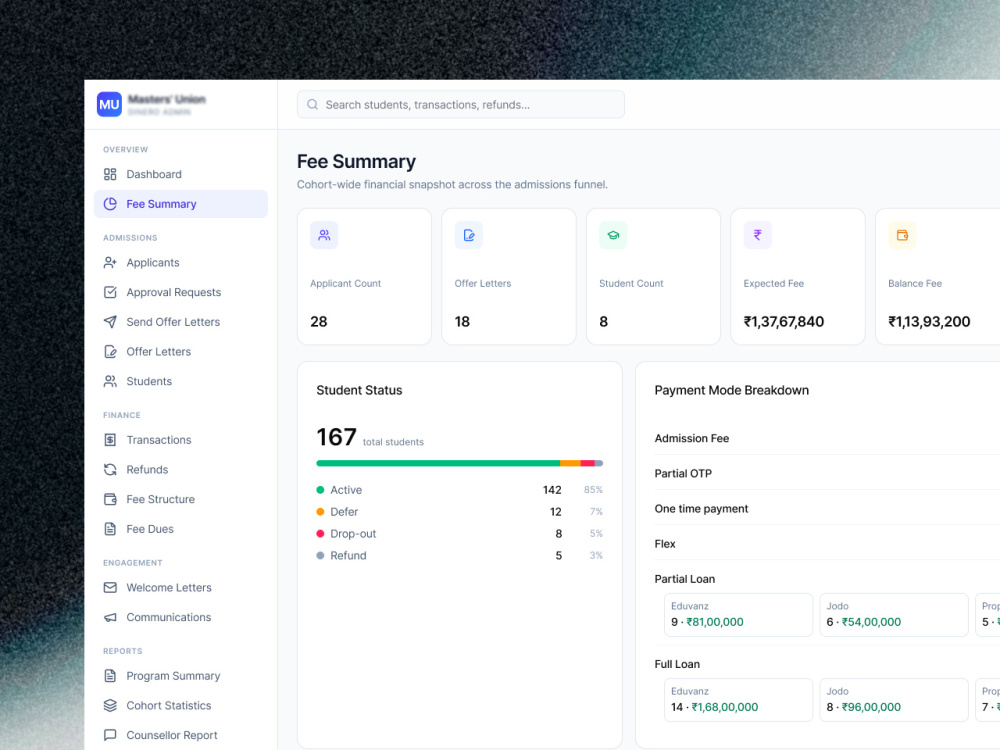1000x750 pixels.
Task: Click the Students people icon
Action: pyautogui.click(x=110, y=381)
